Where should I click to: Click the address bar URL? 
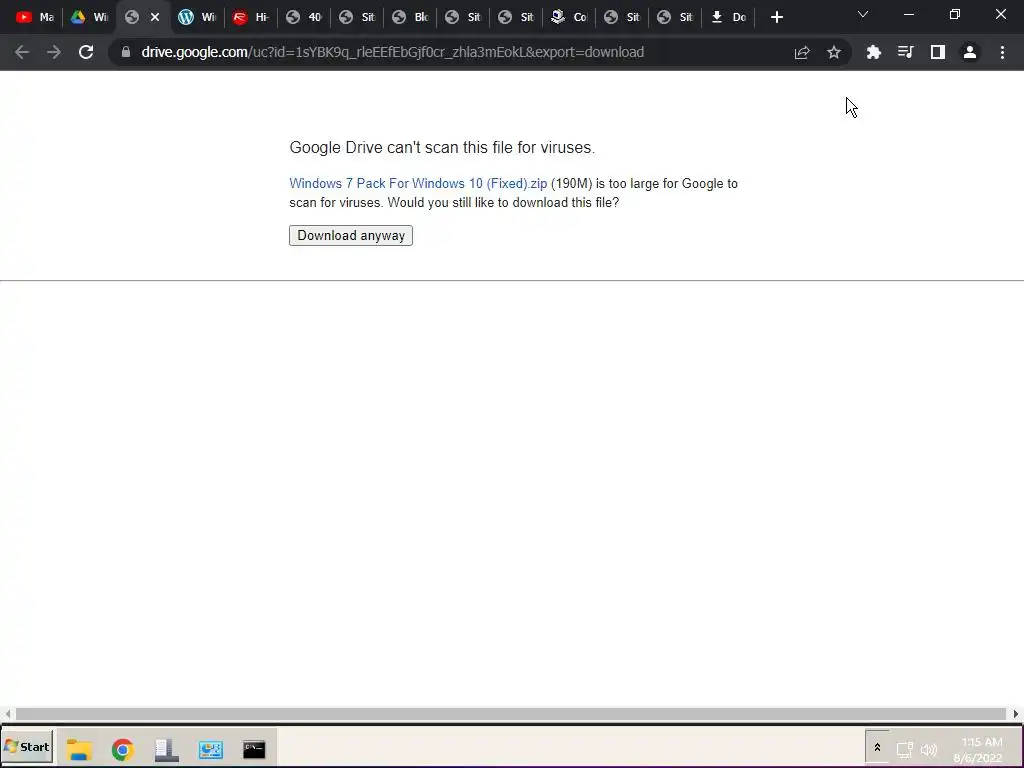tap(392, 52)
